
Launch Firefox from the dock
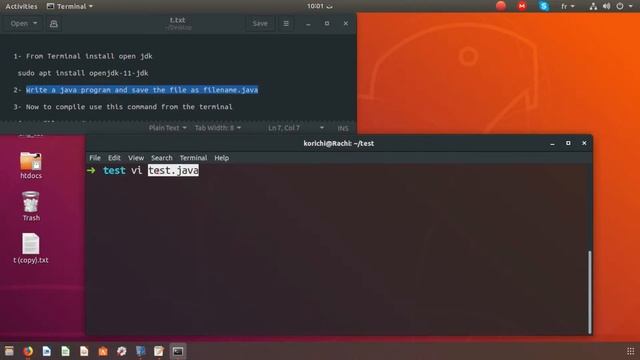click(x=28, y=351)
